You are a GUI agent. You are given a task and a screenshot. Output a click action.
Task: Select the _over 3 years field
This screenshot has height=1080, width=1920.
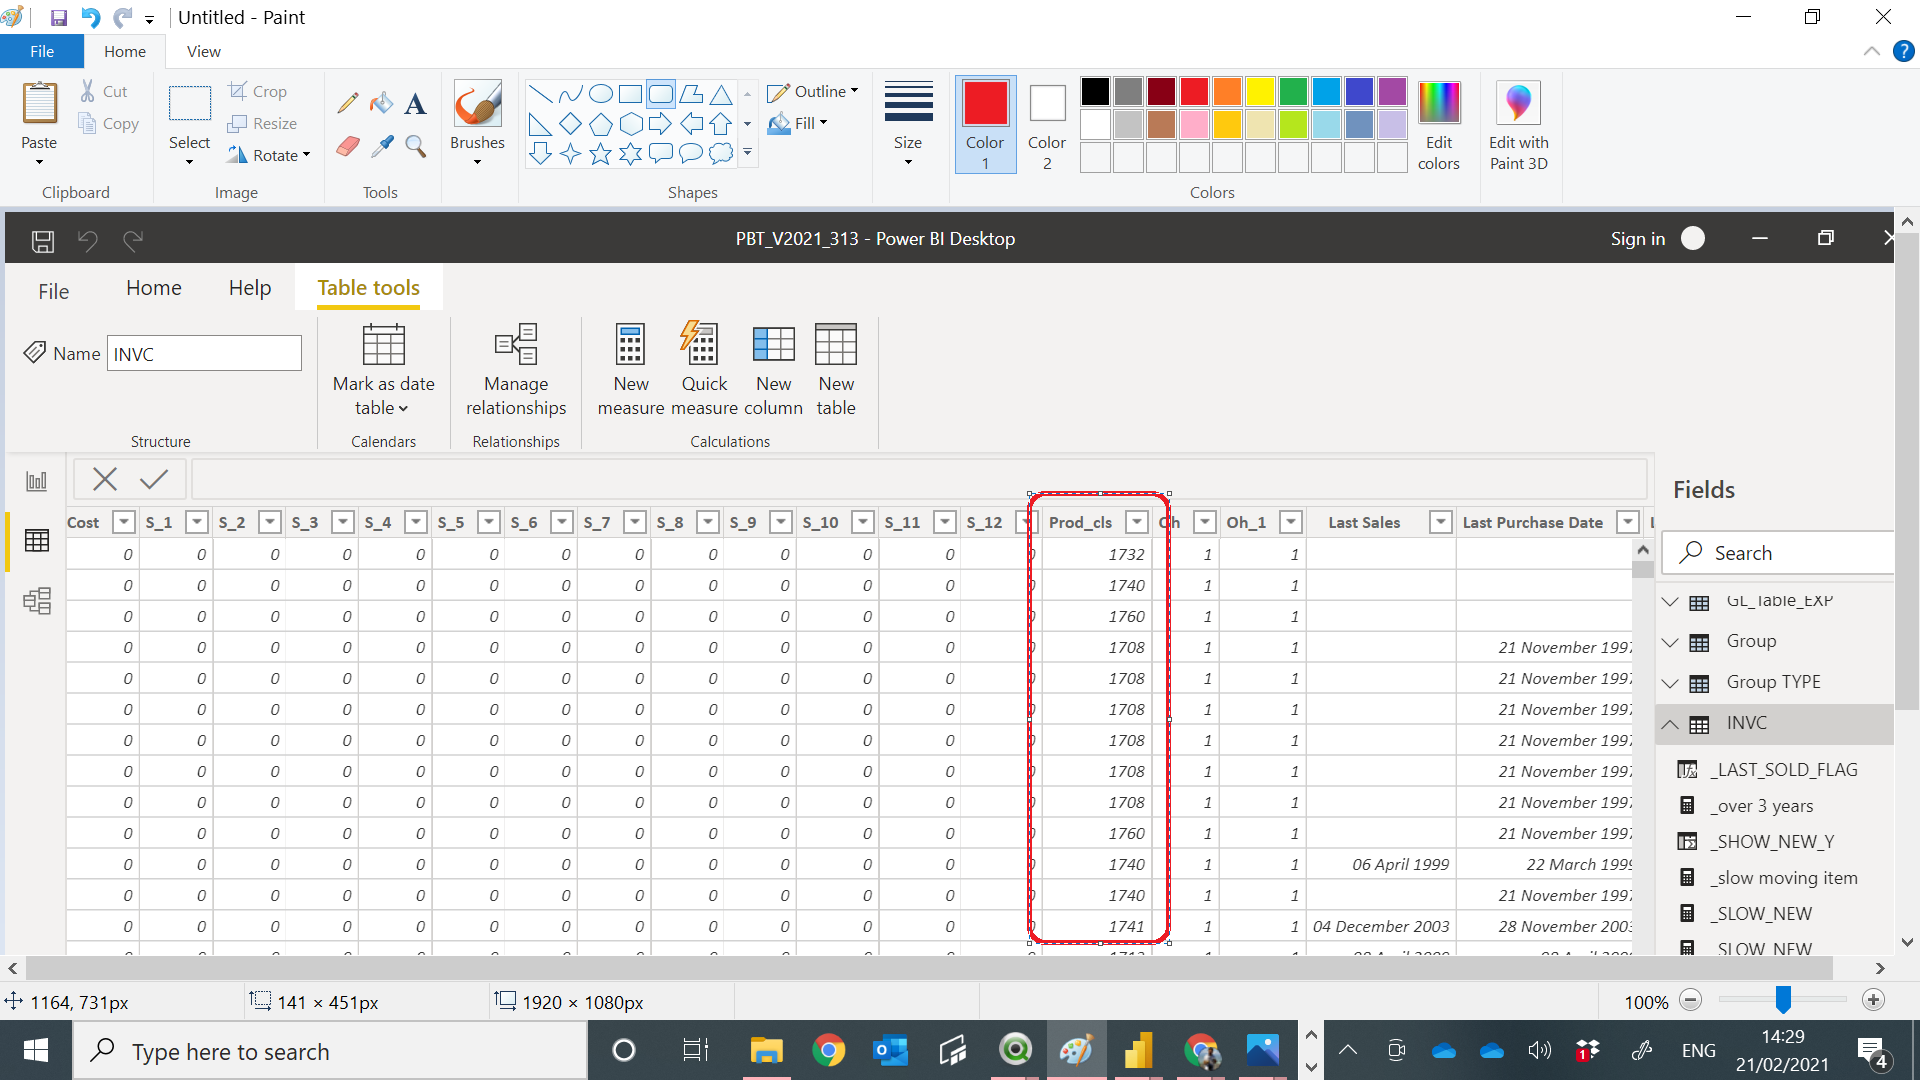(x=1764, y=806)
